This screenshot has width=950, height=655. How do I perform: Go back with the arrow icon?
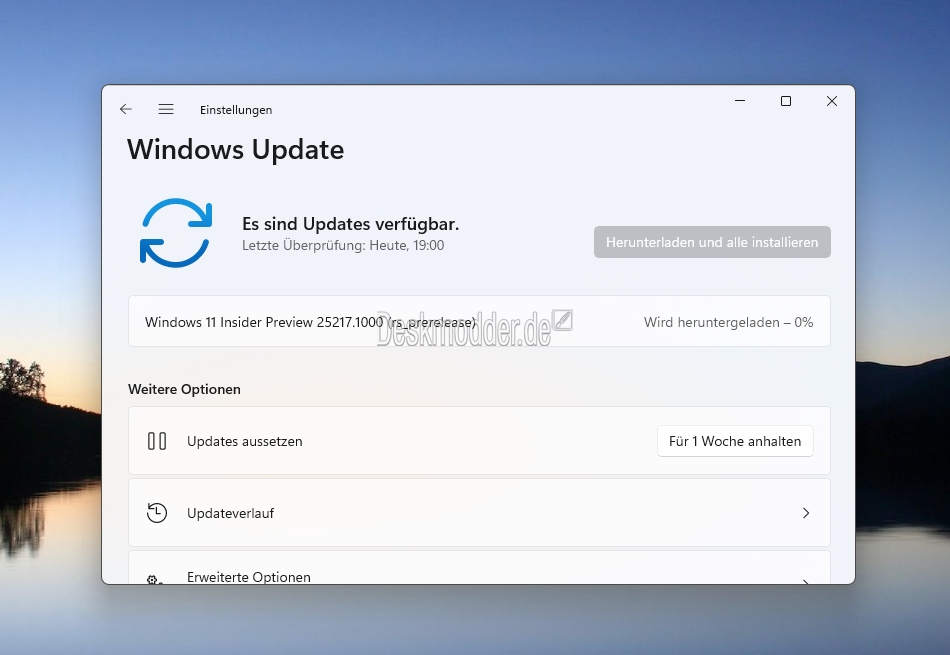coord(126,109)
